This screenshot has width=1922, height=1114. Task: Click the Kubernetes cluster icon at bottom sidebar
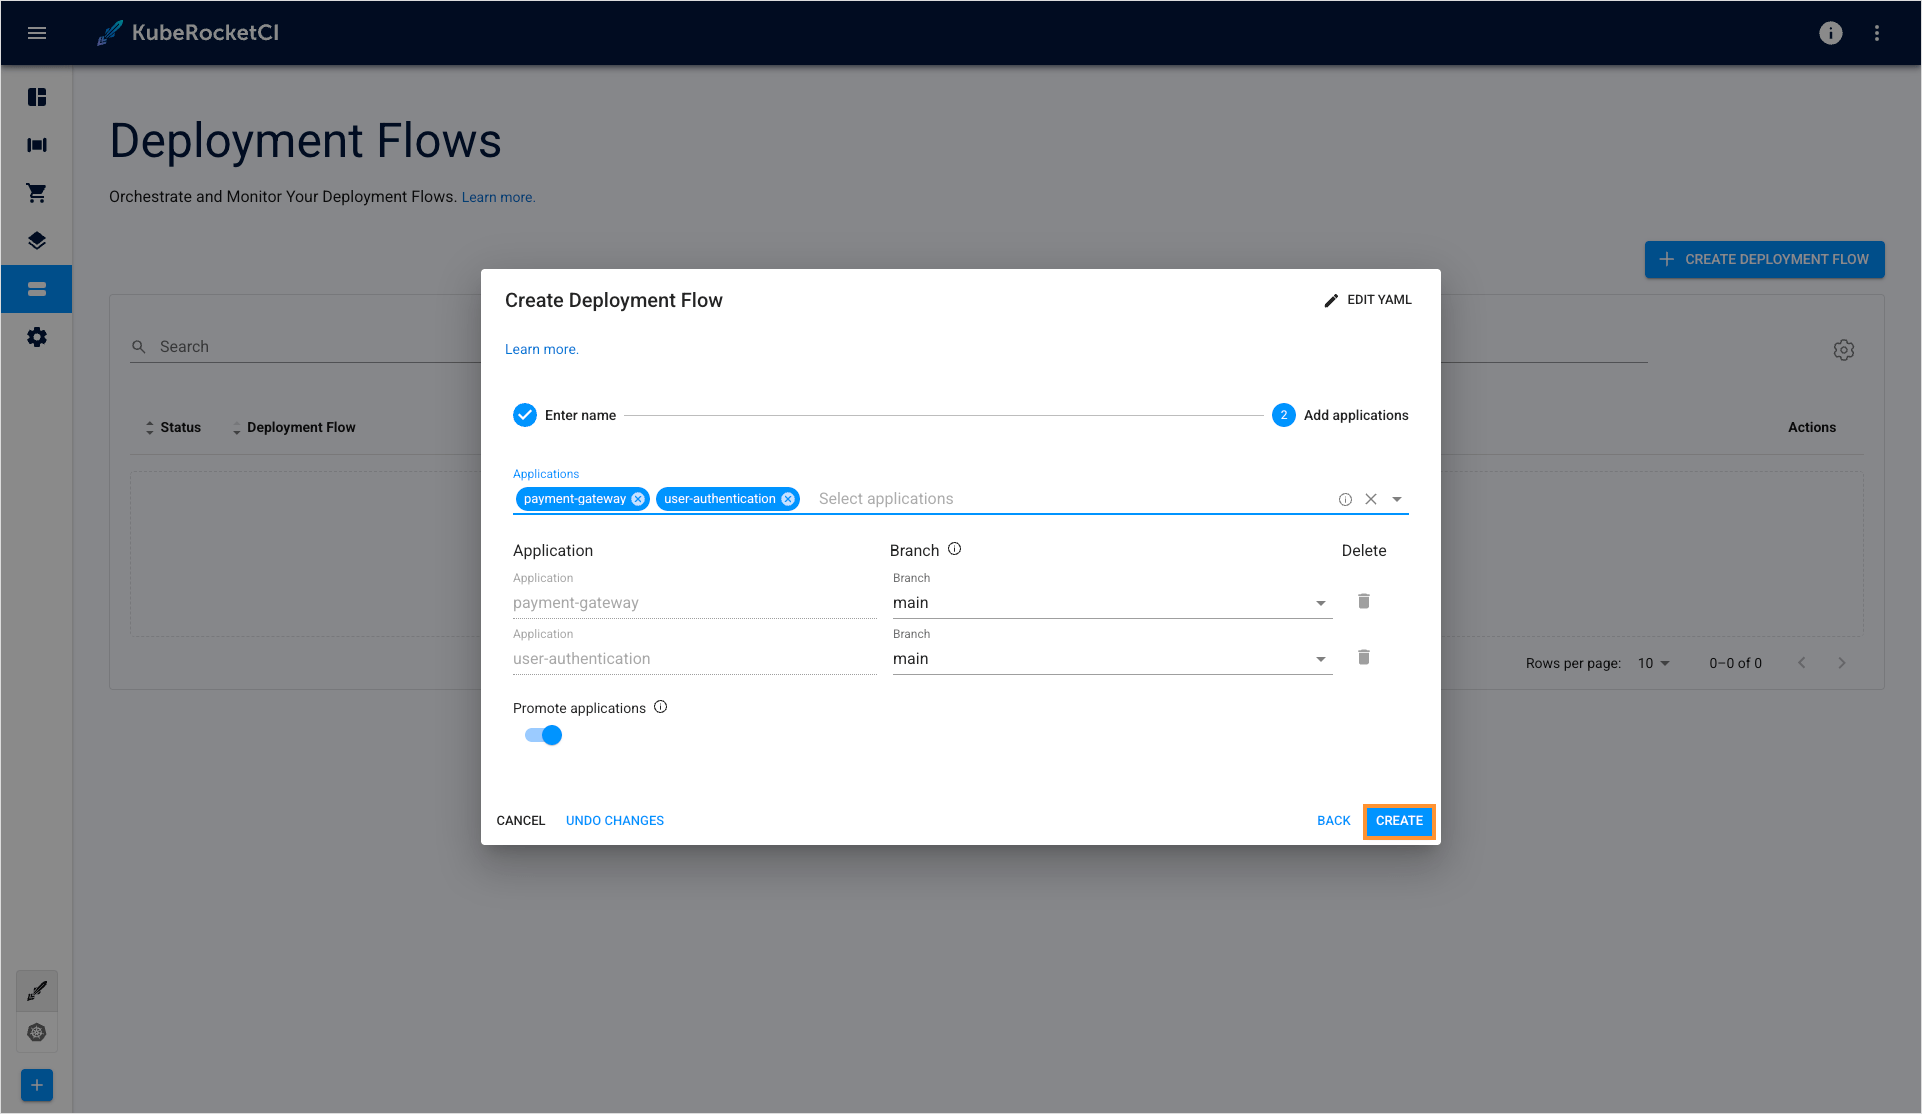point(37,1032)
